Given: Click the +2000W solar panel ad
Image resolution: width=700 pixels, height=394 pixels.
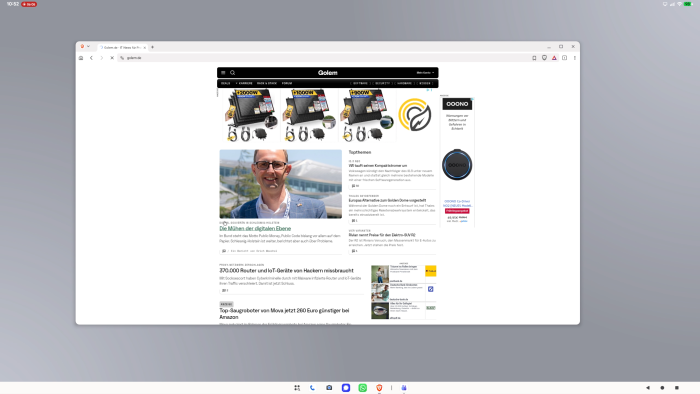Looking at the screenshot, I should click(250, 115).
